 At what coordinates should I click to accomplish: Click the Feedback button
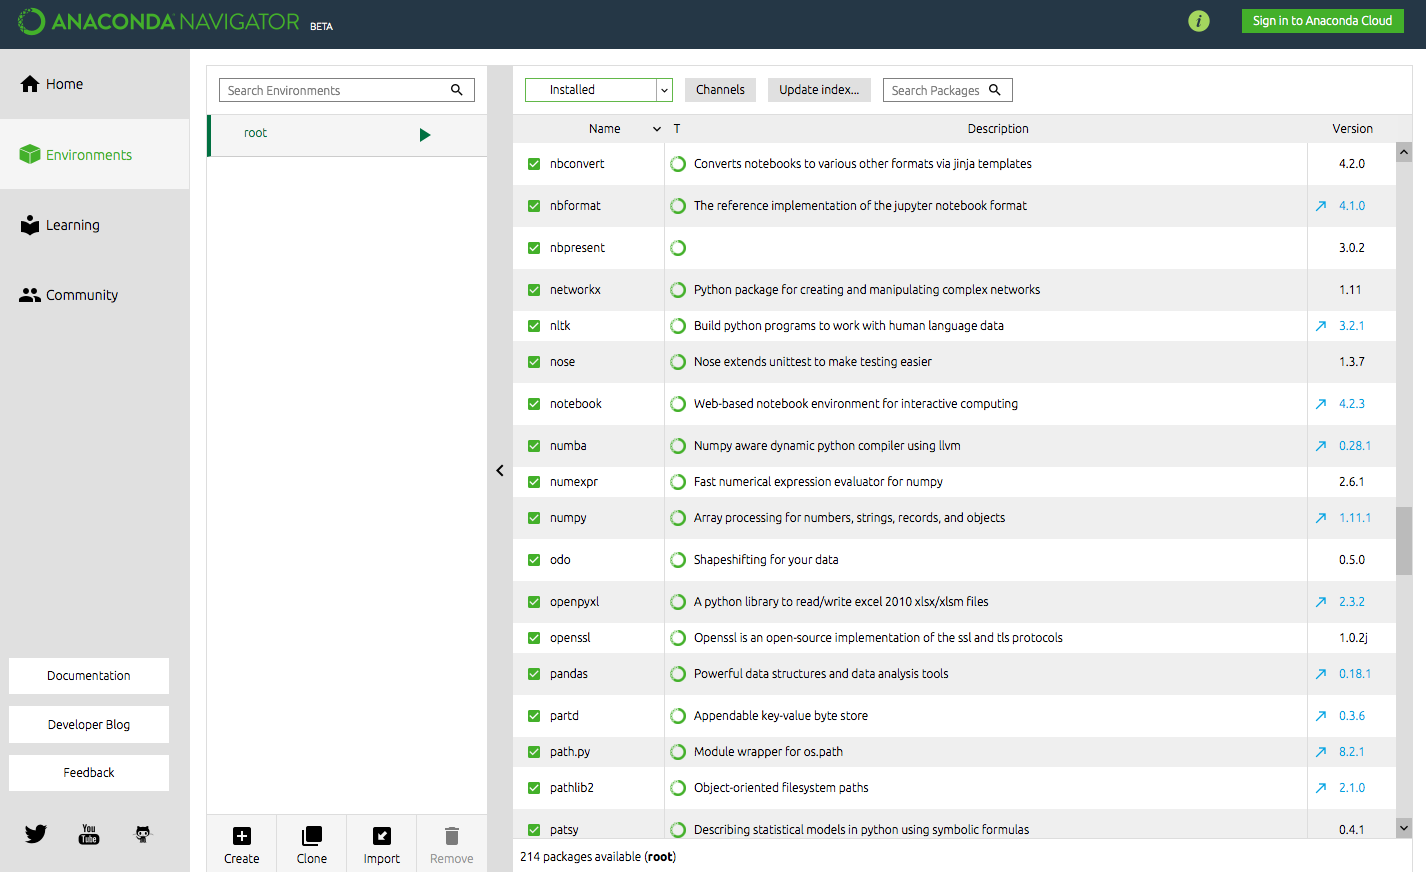pos(89,773)
